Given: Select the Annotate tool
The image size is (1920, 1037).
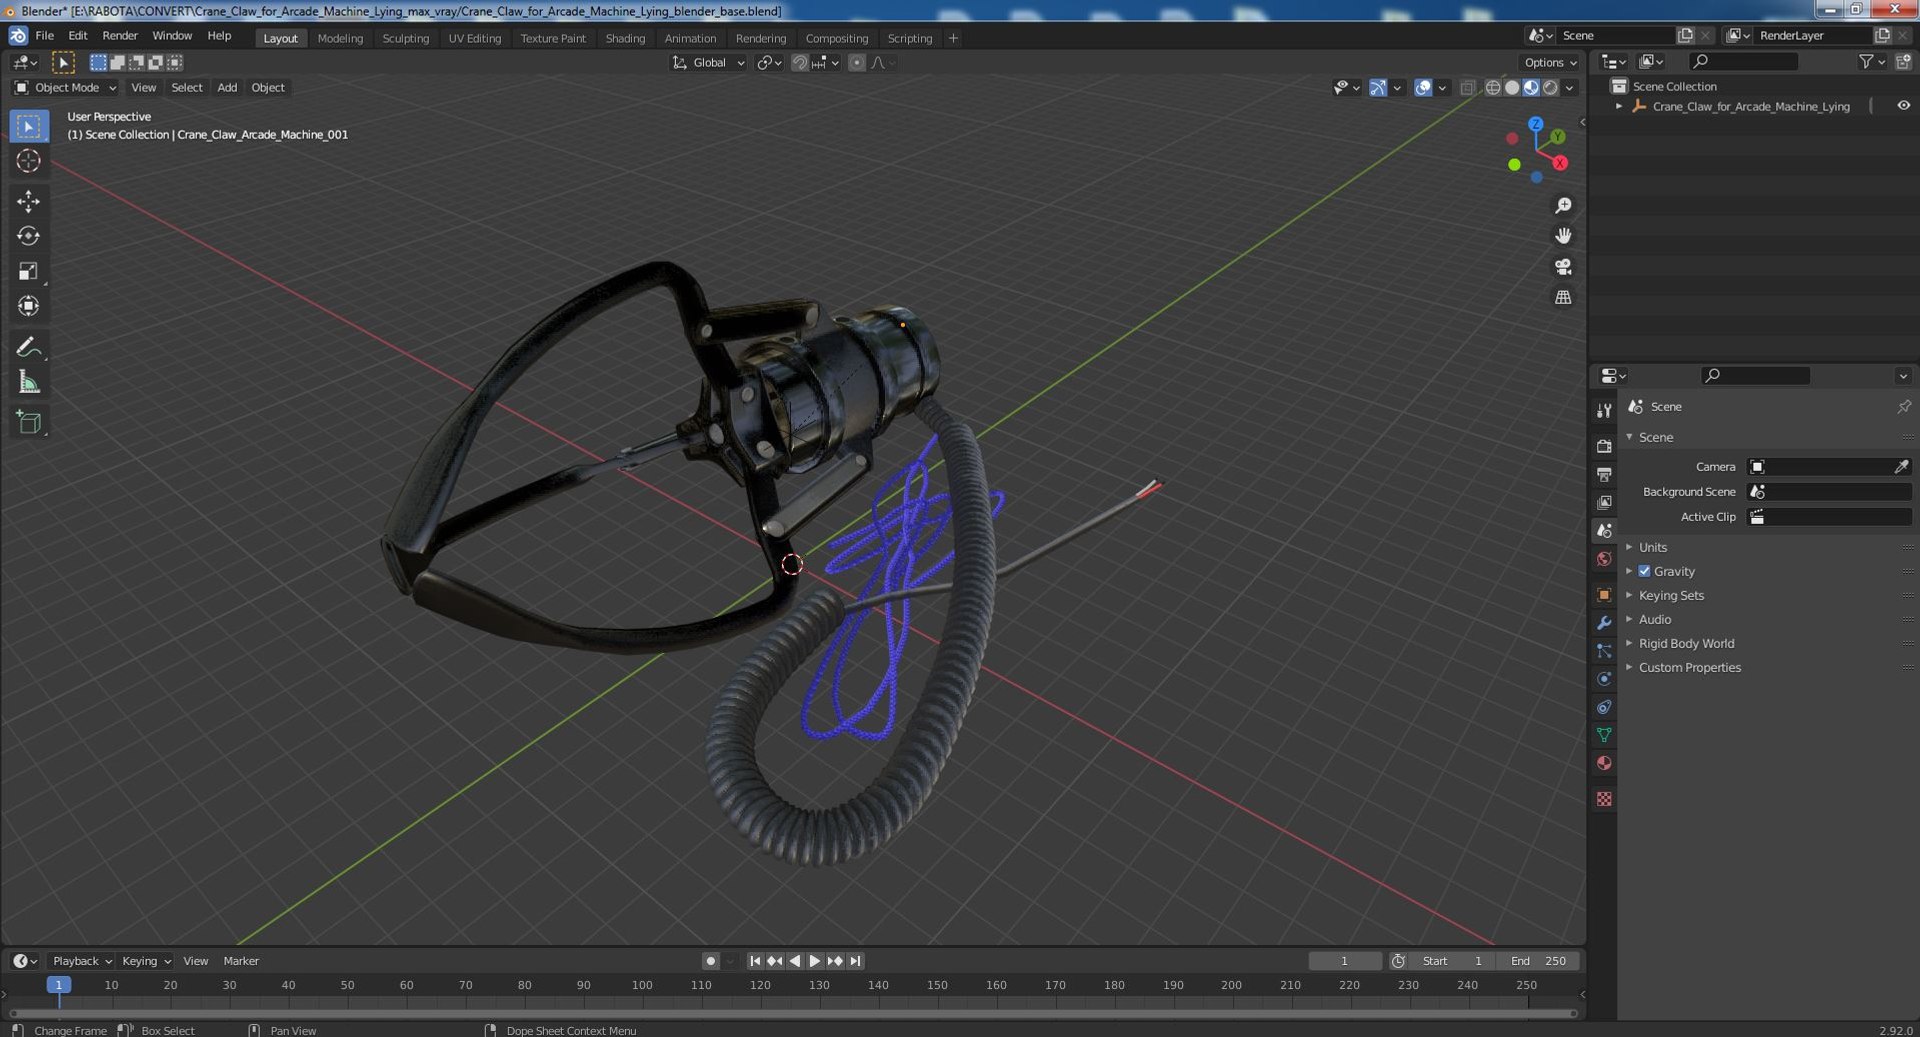Looking at the screenshot, I should pyautogui.click(x=28, y=347).
